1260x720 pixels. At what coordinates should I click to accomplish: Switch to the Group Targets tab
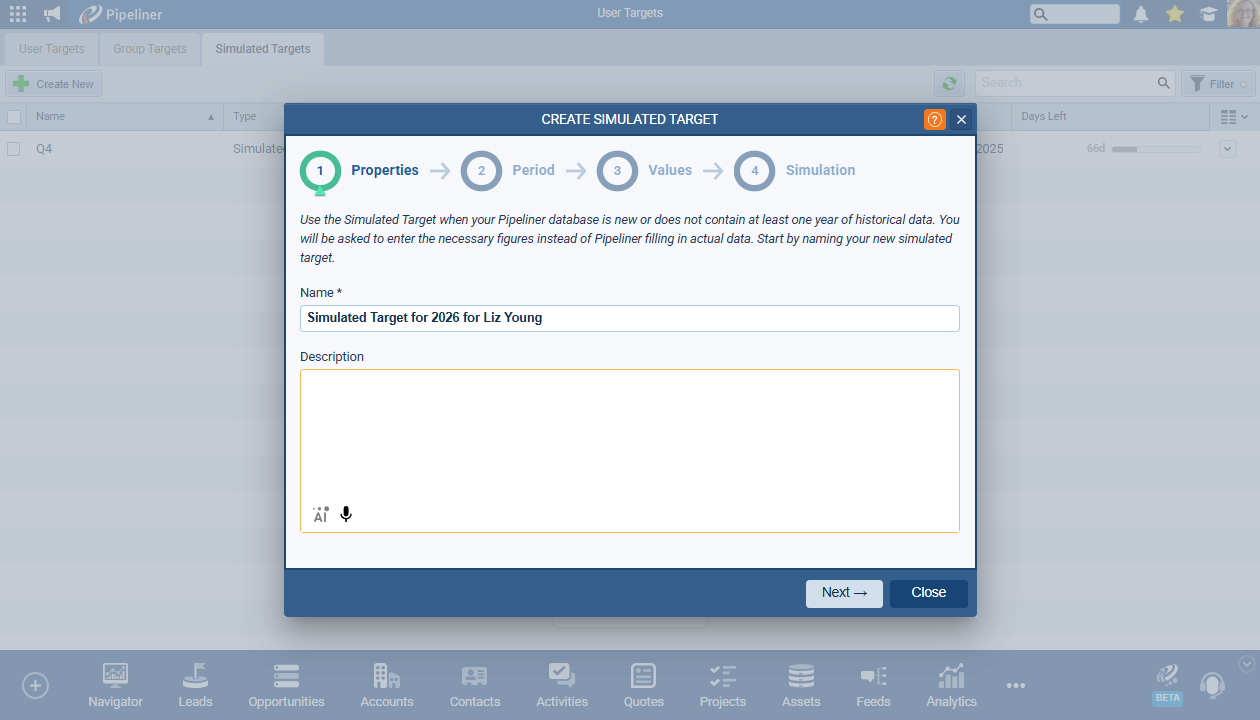[x=150, y=49]
